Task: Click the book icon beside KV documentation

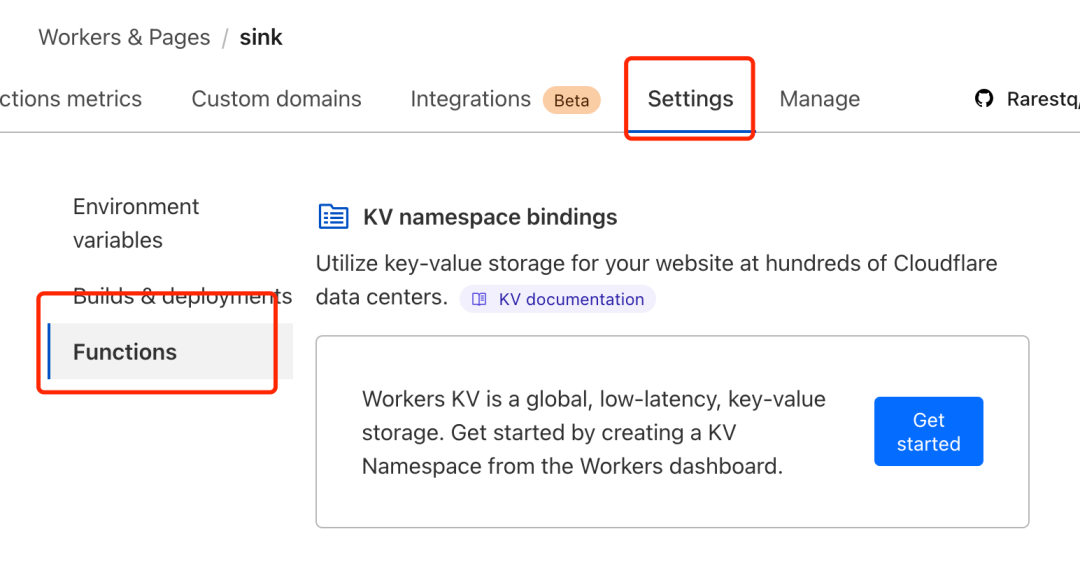Action: click(479, 299)
